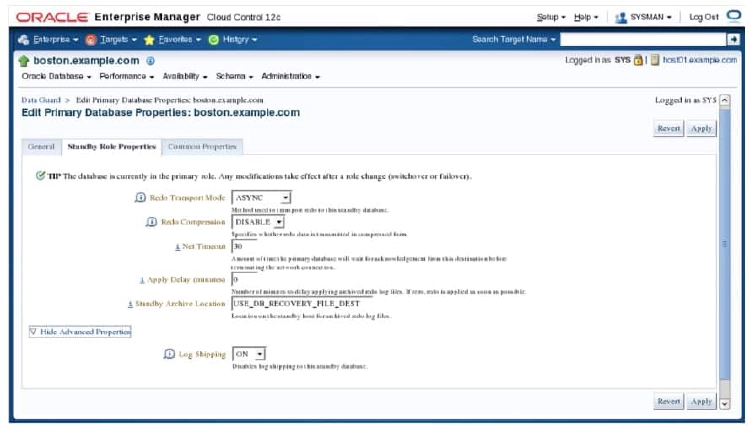750x427 pixels.
Task: Open the Redo Transport Mode ASYNC dropdown
Action: coord(262,197)
